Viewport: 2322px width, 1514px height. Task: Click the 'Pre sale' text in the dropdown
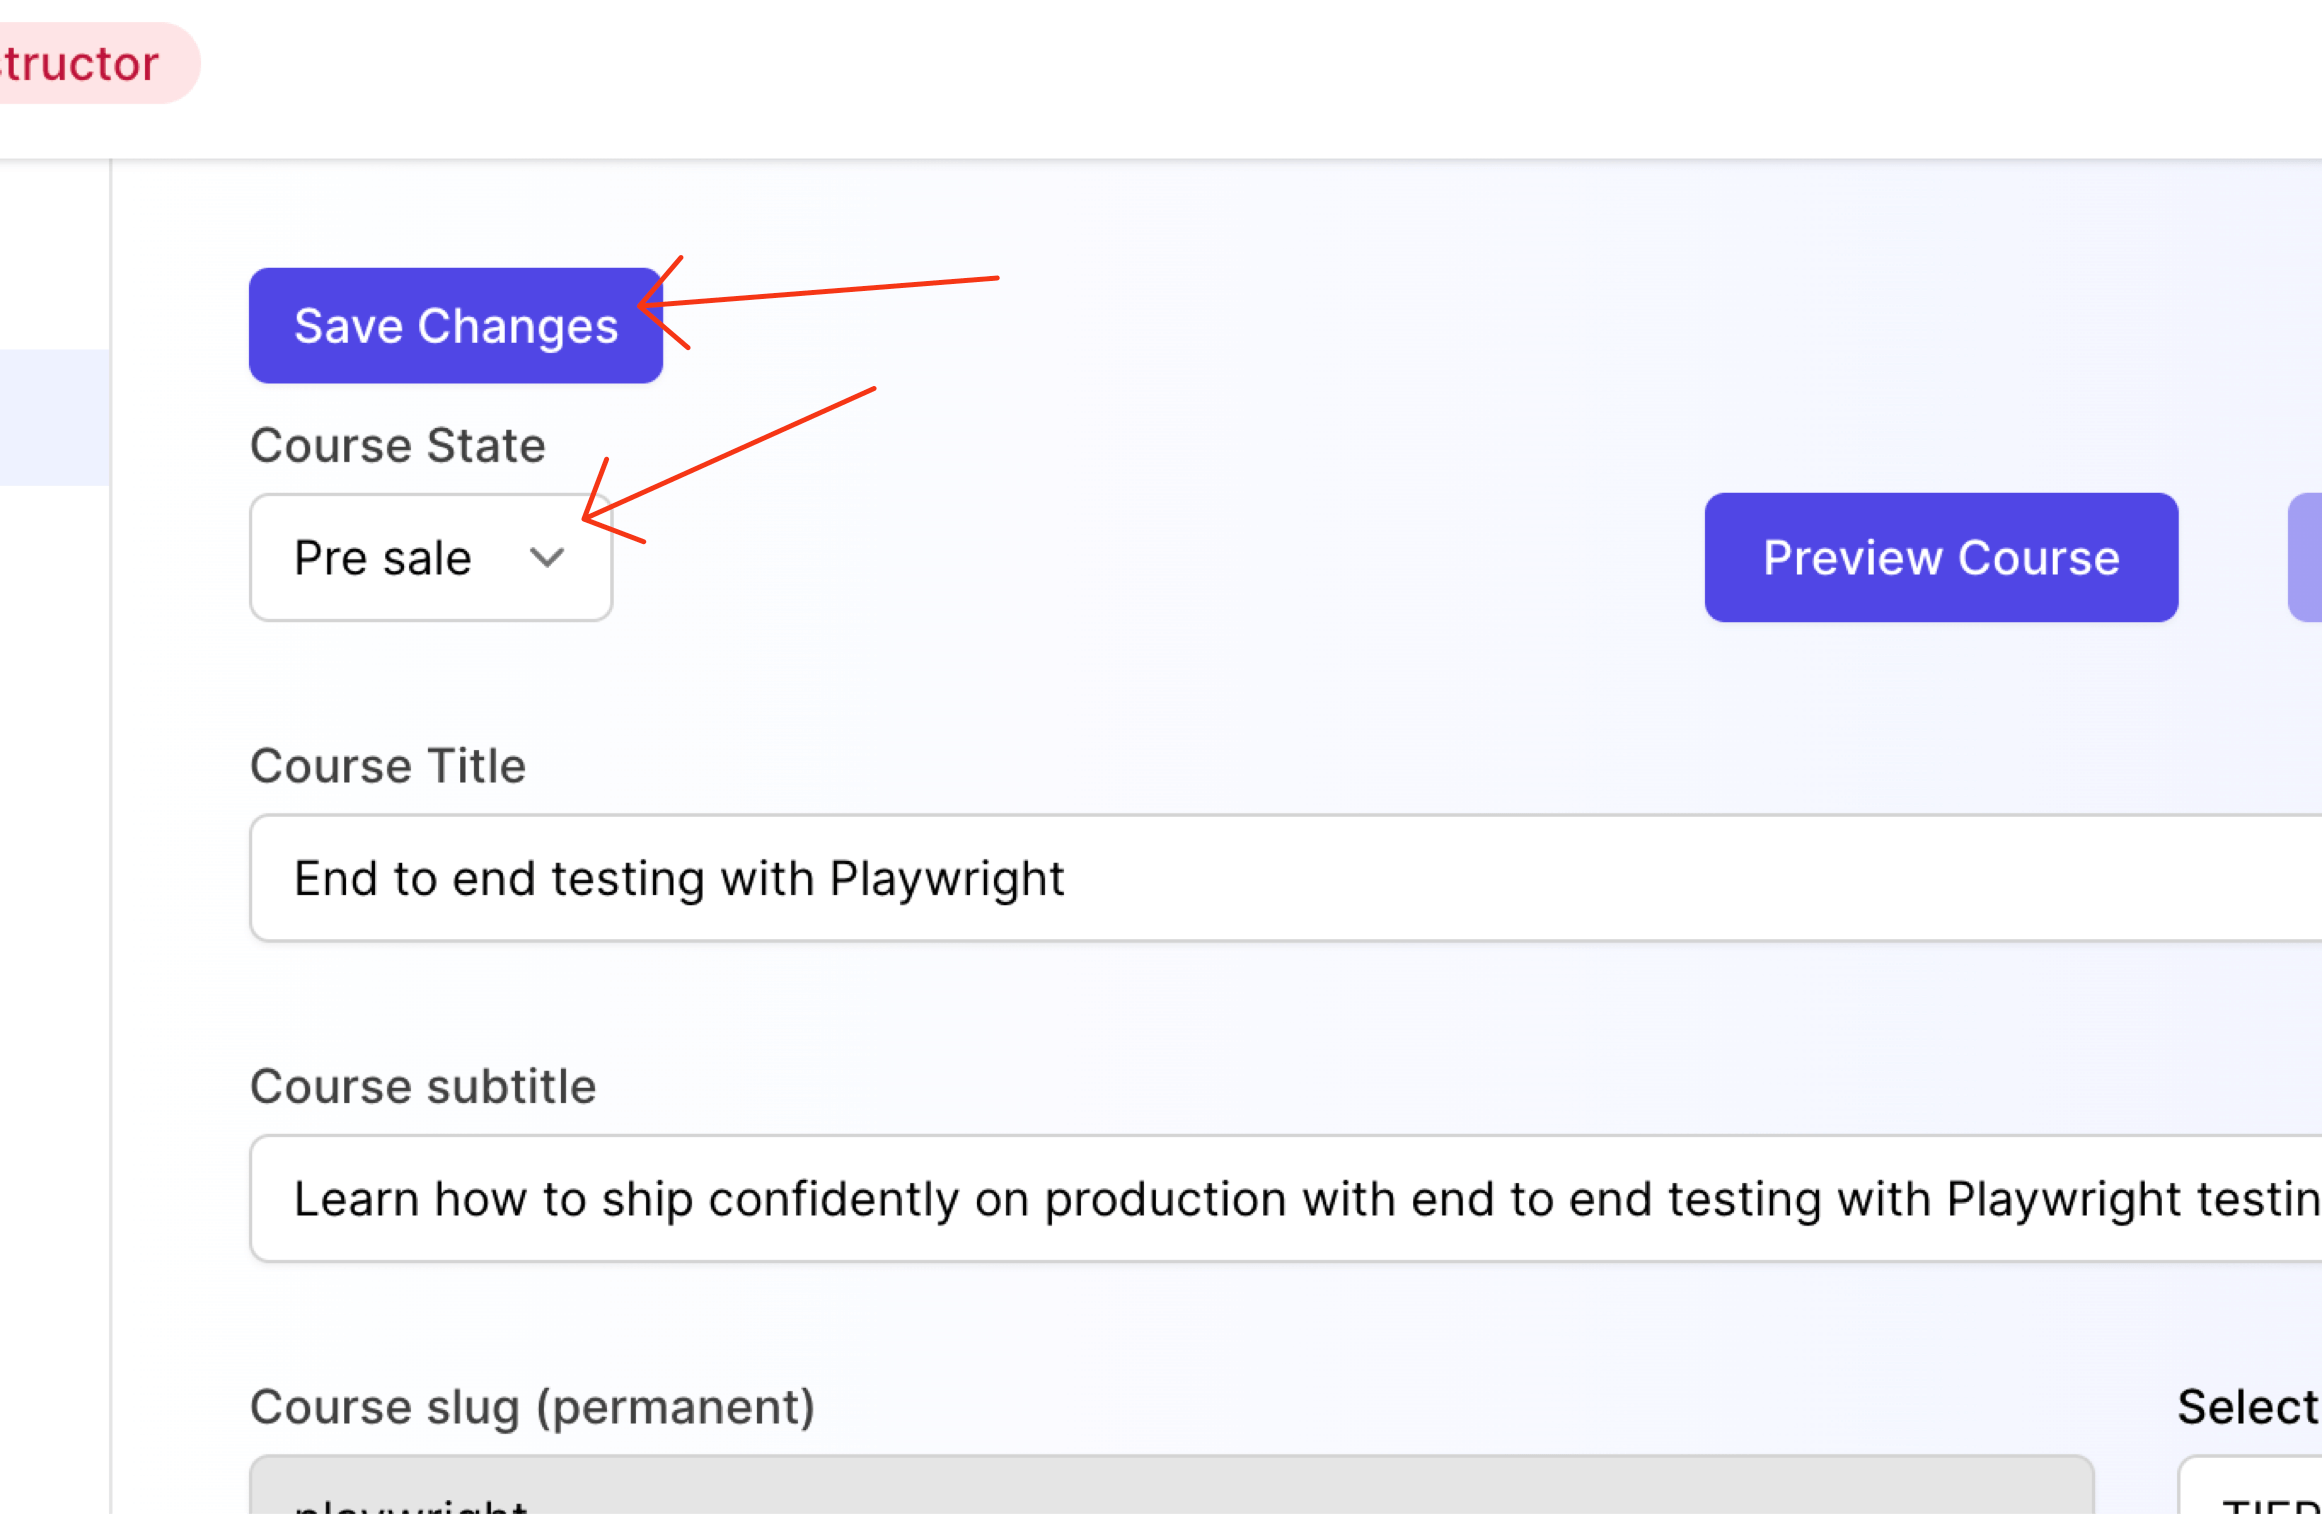click(x=382, y=558)
